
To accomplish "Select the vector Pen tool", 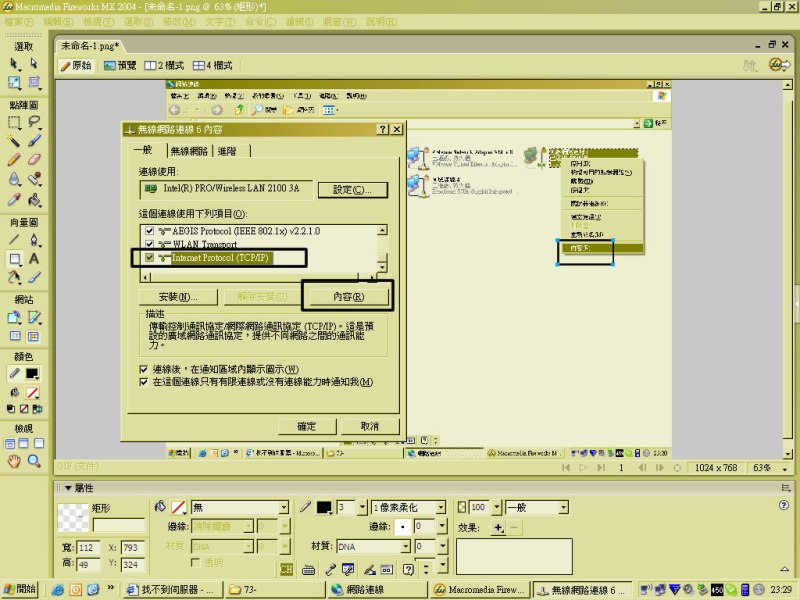I will tap(34, 239).
